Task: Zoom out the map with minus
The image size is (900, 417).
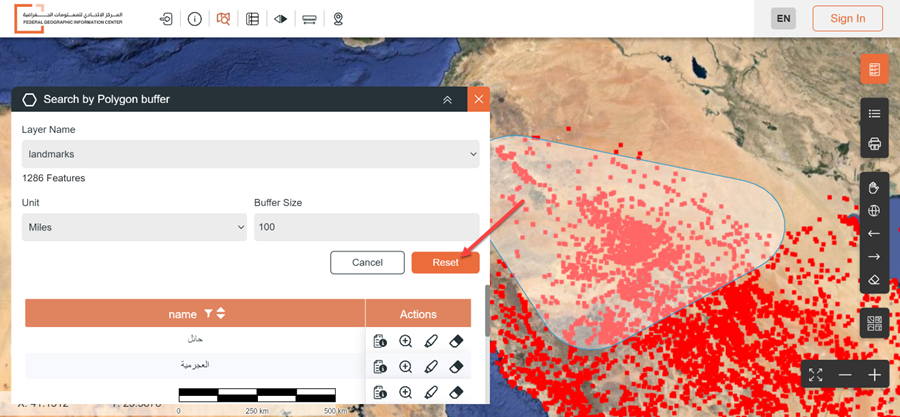Action: 845,375
